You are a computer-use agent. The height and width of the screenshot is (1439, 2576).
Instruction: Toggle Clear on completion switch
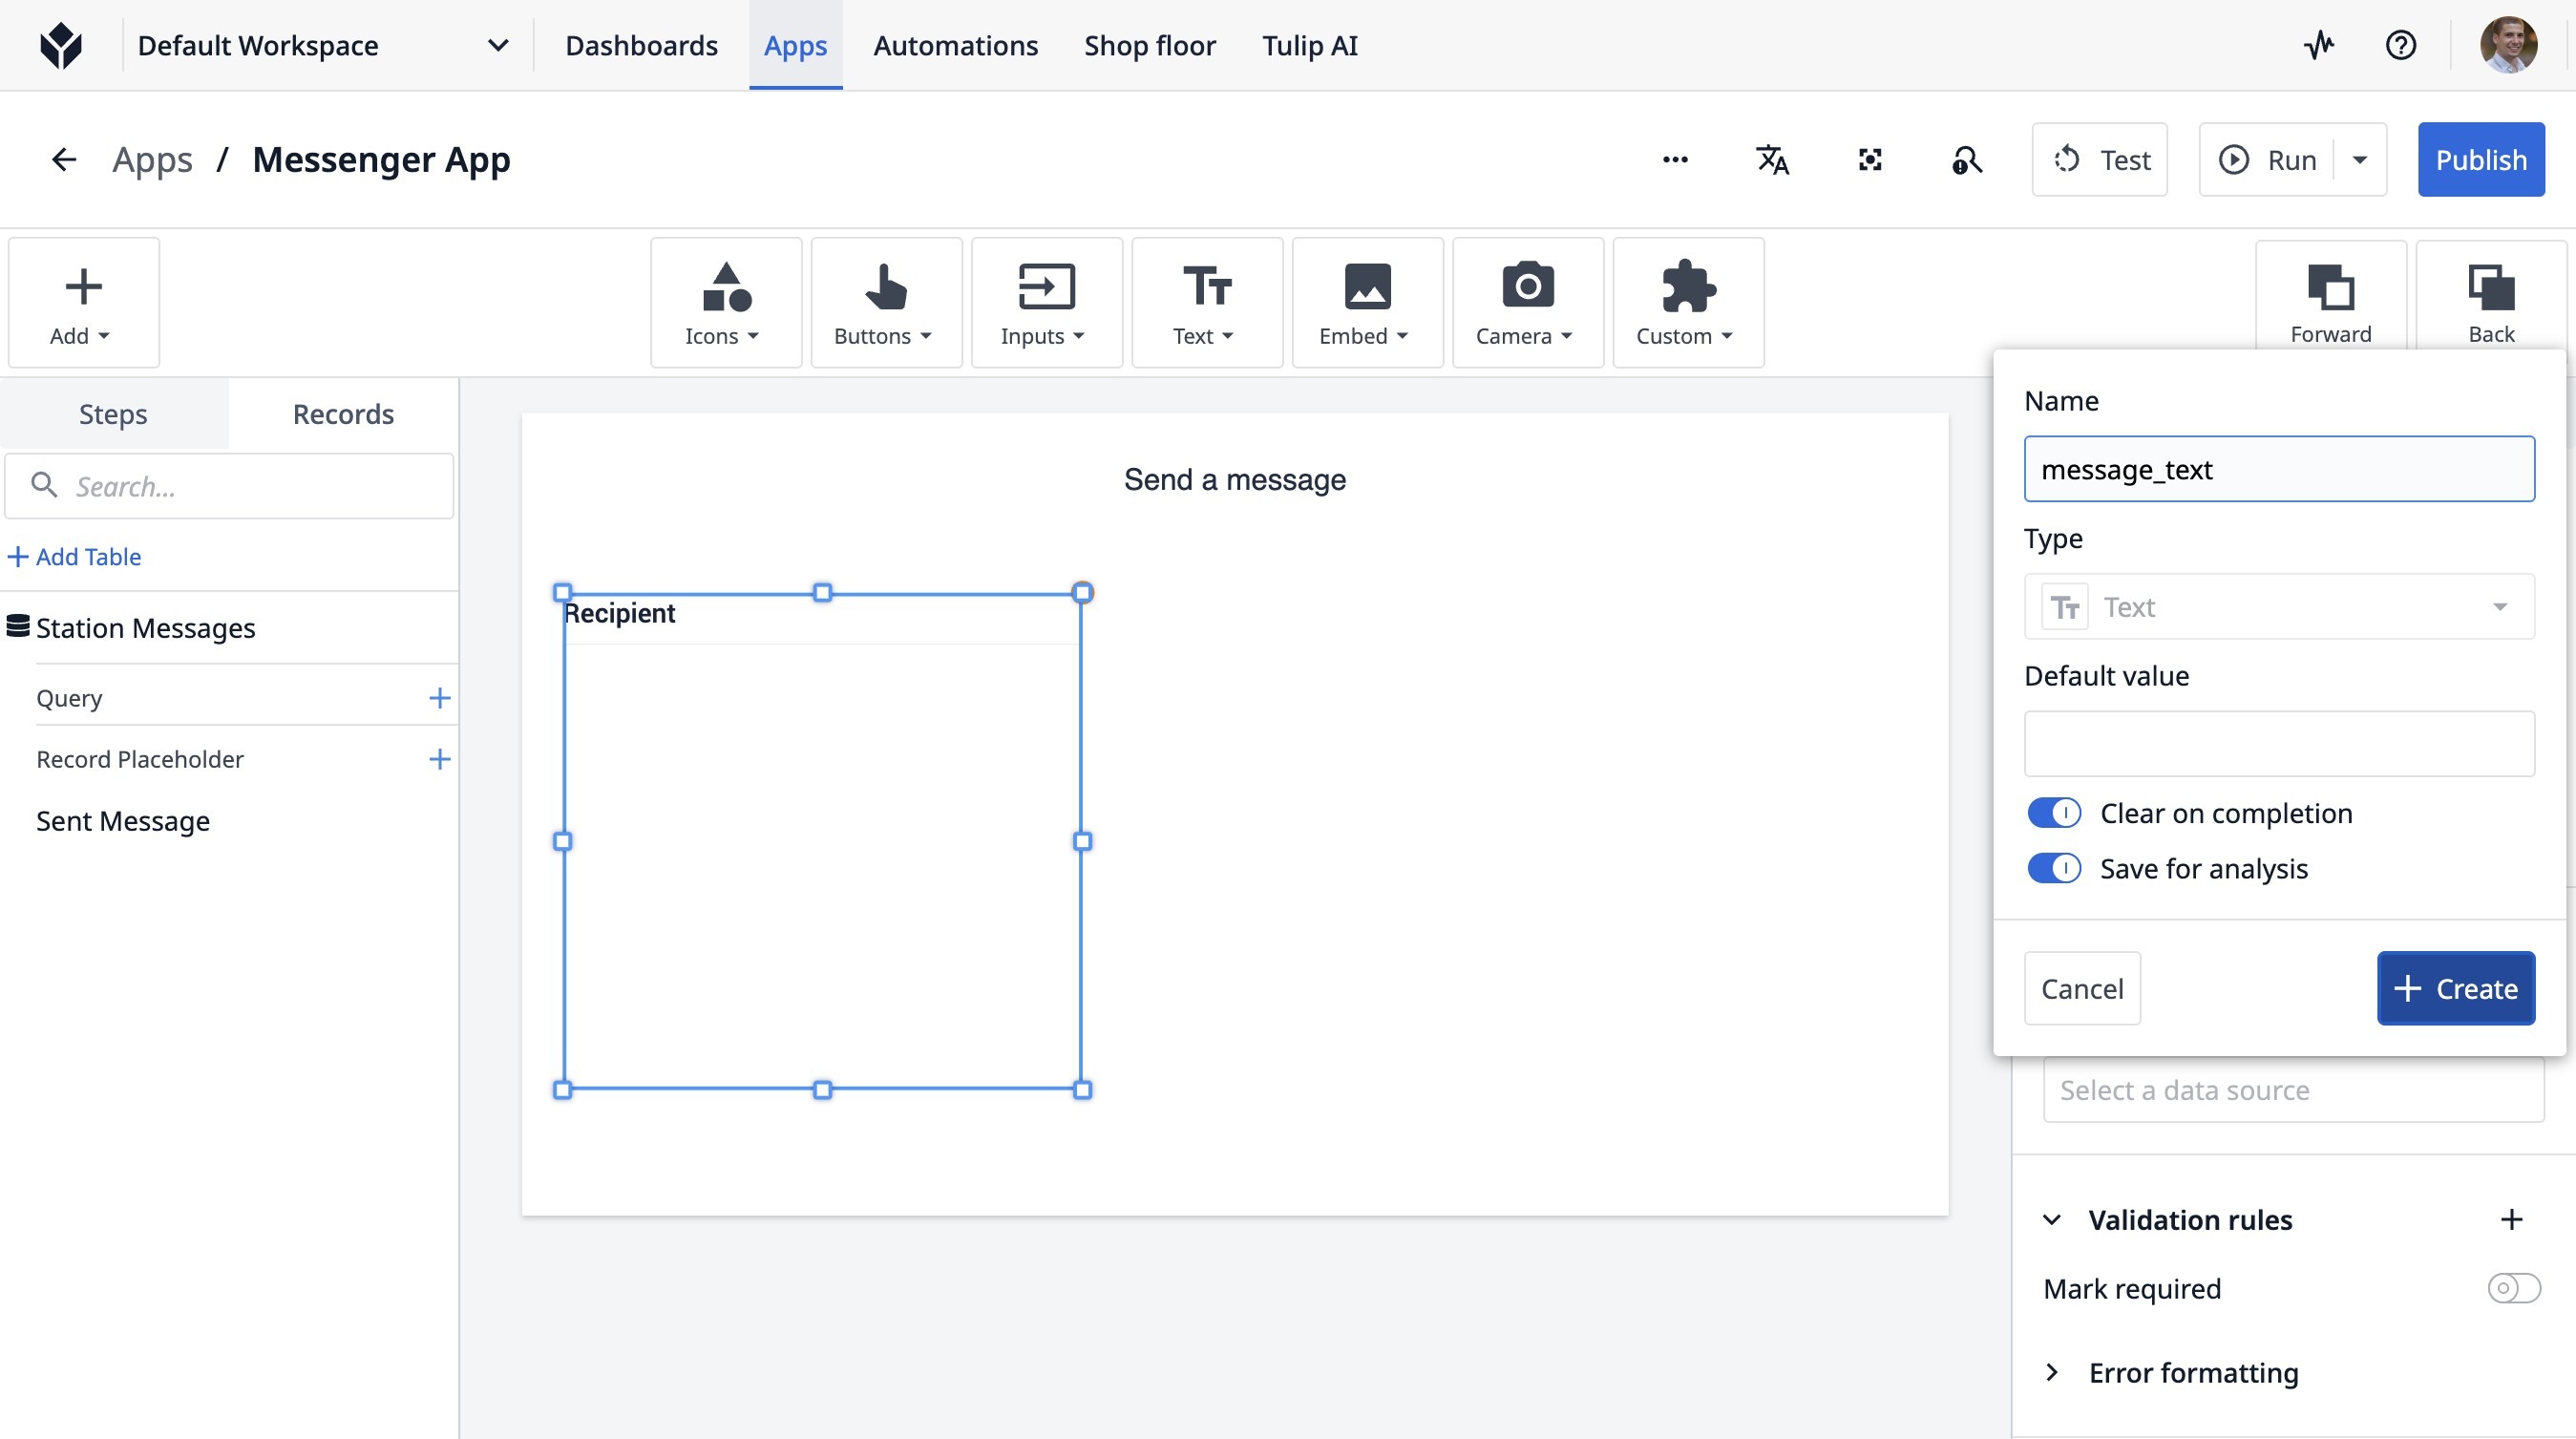[x=2053, y=813]
